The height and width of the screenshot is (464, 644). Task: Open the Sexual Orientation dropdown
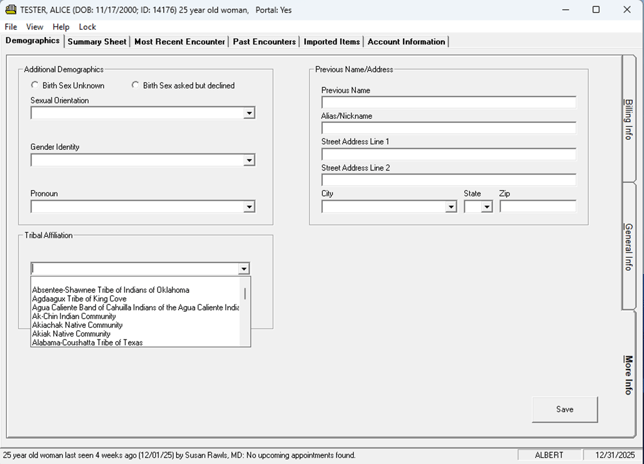pyautogui.click(x=249, y=114)
